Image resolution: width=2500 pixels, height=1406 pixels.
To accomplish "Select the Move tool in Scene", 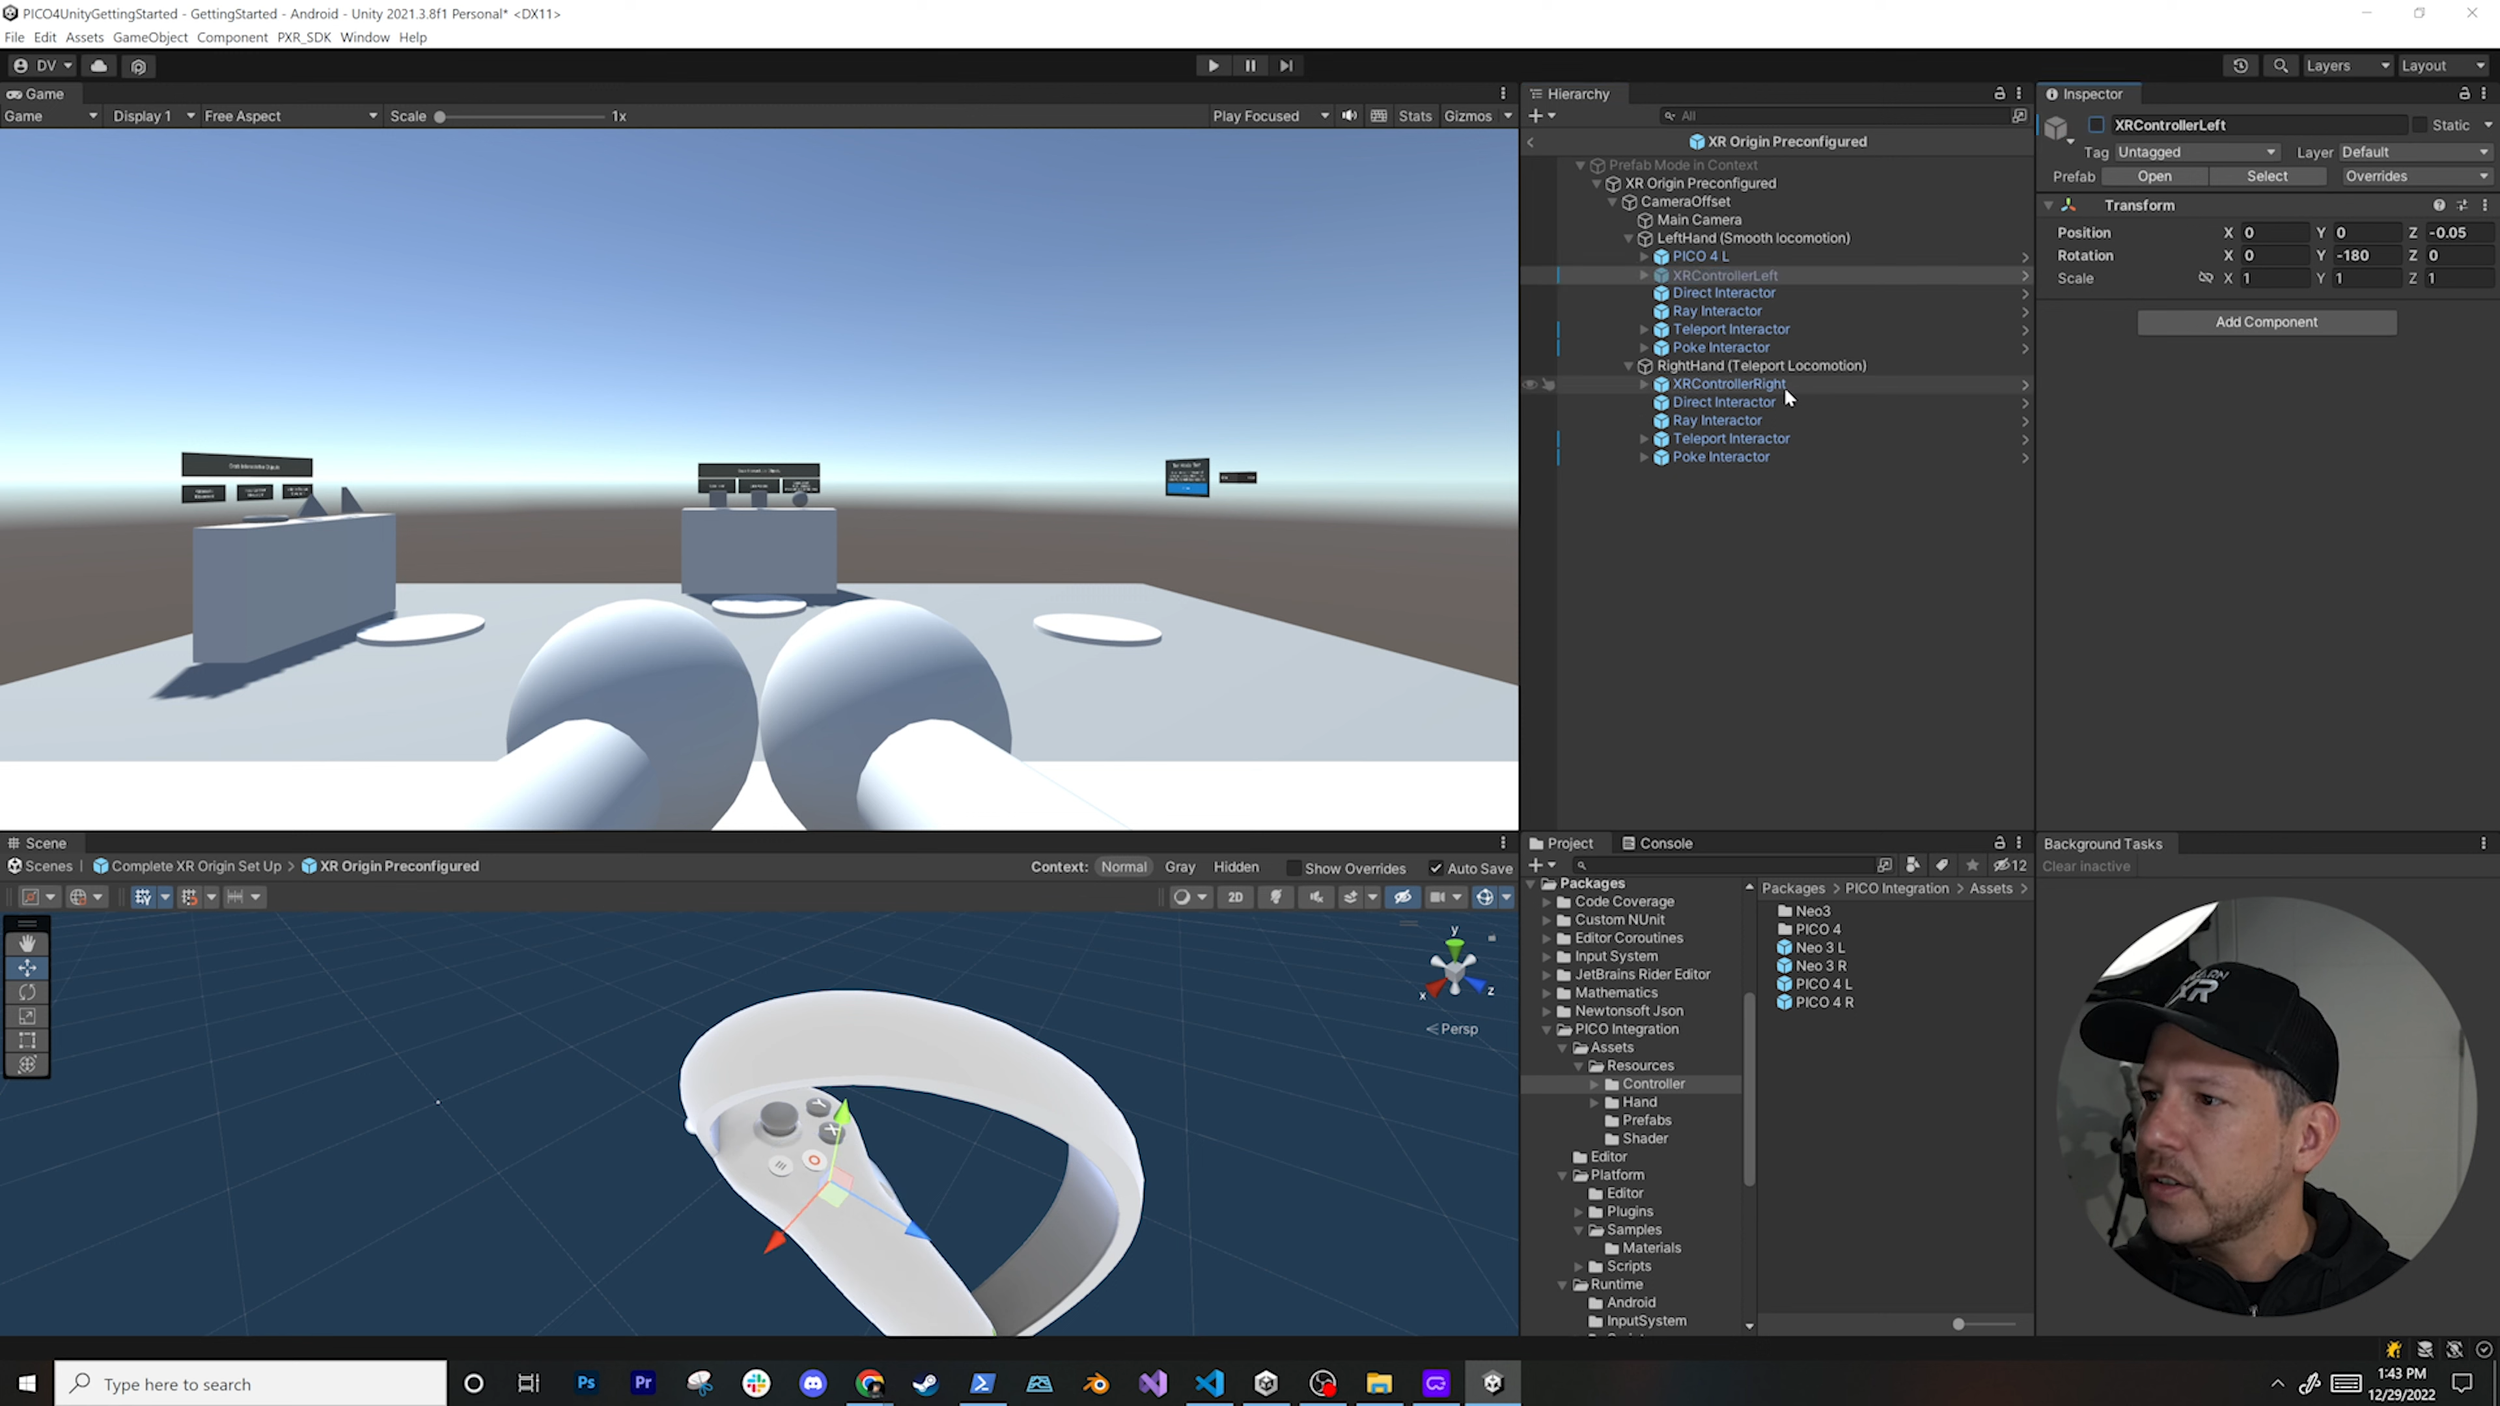I will point(27,968).
